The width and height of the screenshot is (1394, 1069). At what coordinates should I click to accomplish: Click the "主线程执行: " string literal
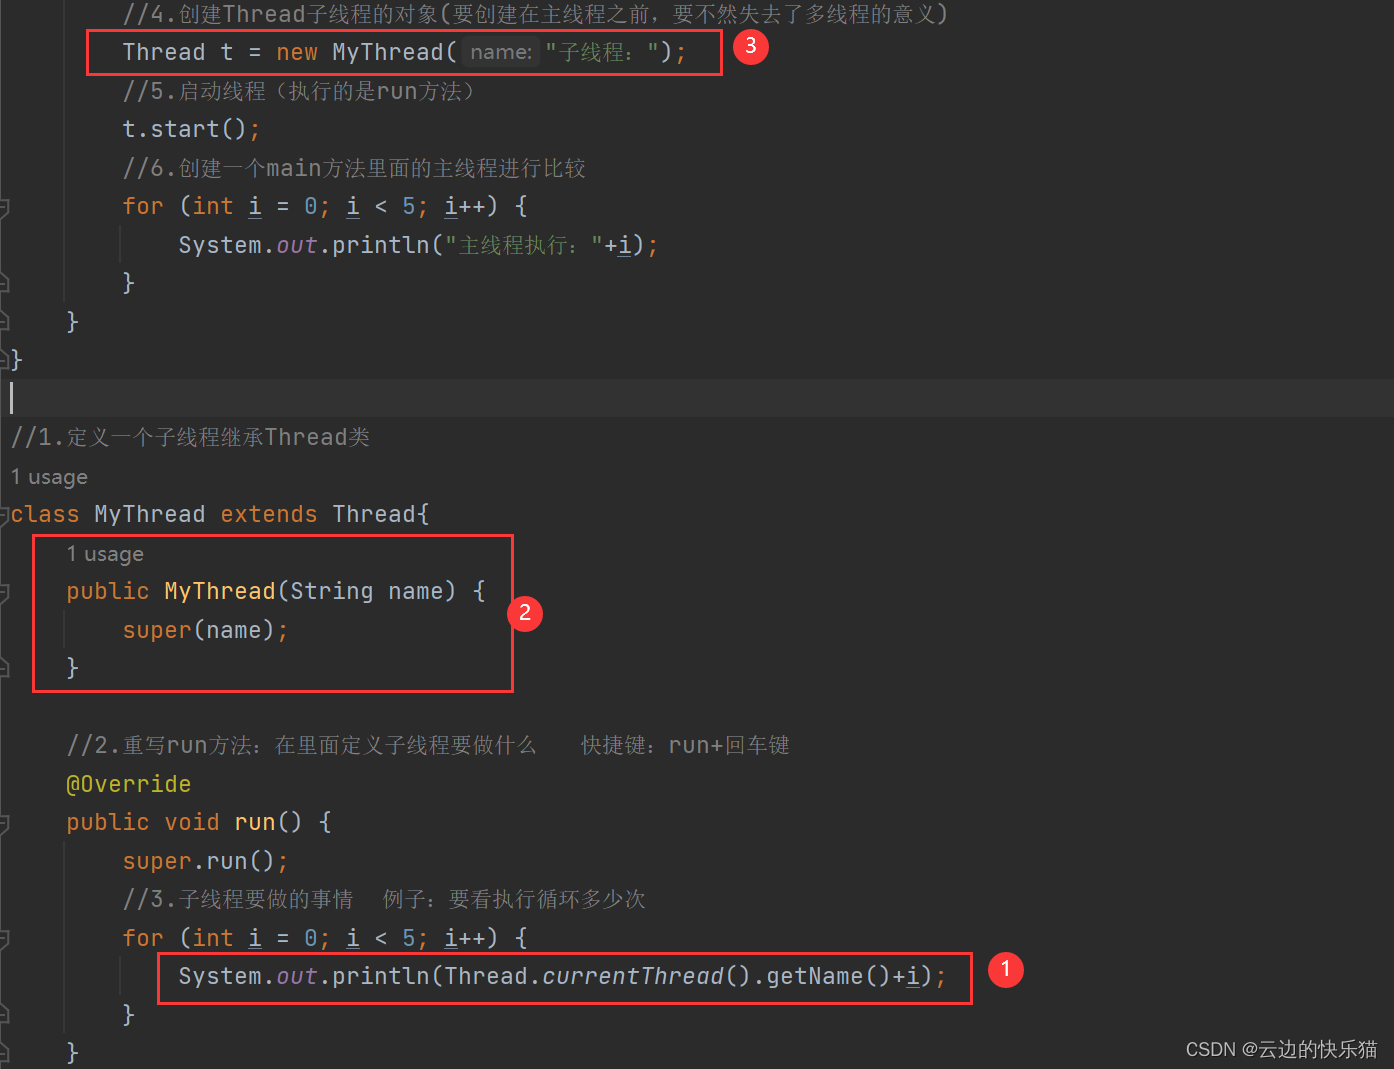point(524,246)
